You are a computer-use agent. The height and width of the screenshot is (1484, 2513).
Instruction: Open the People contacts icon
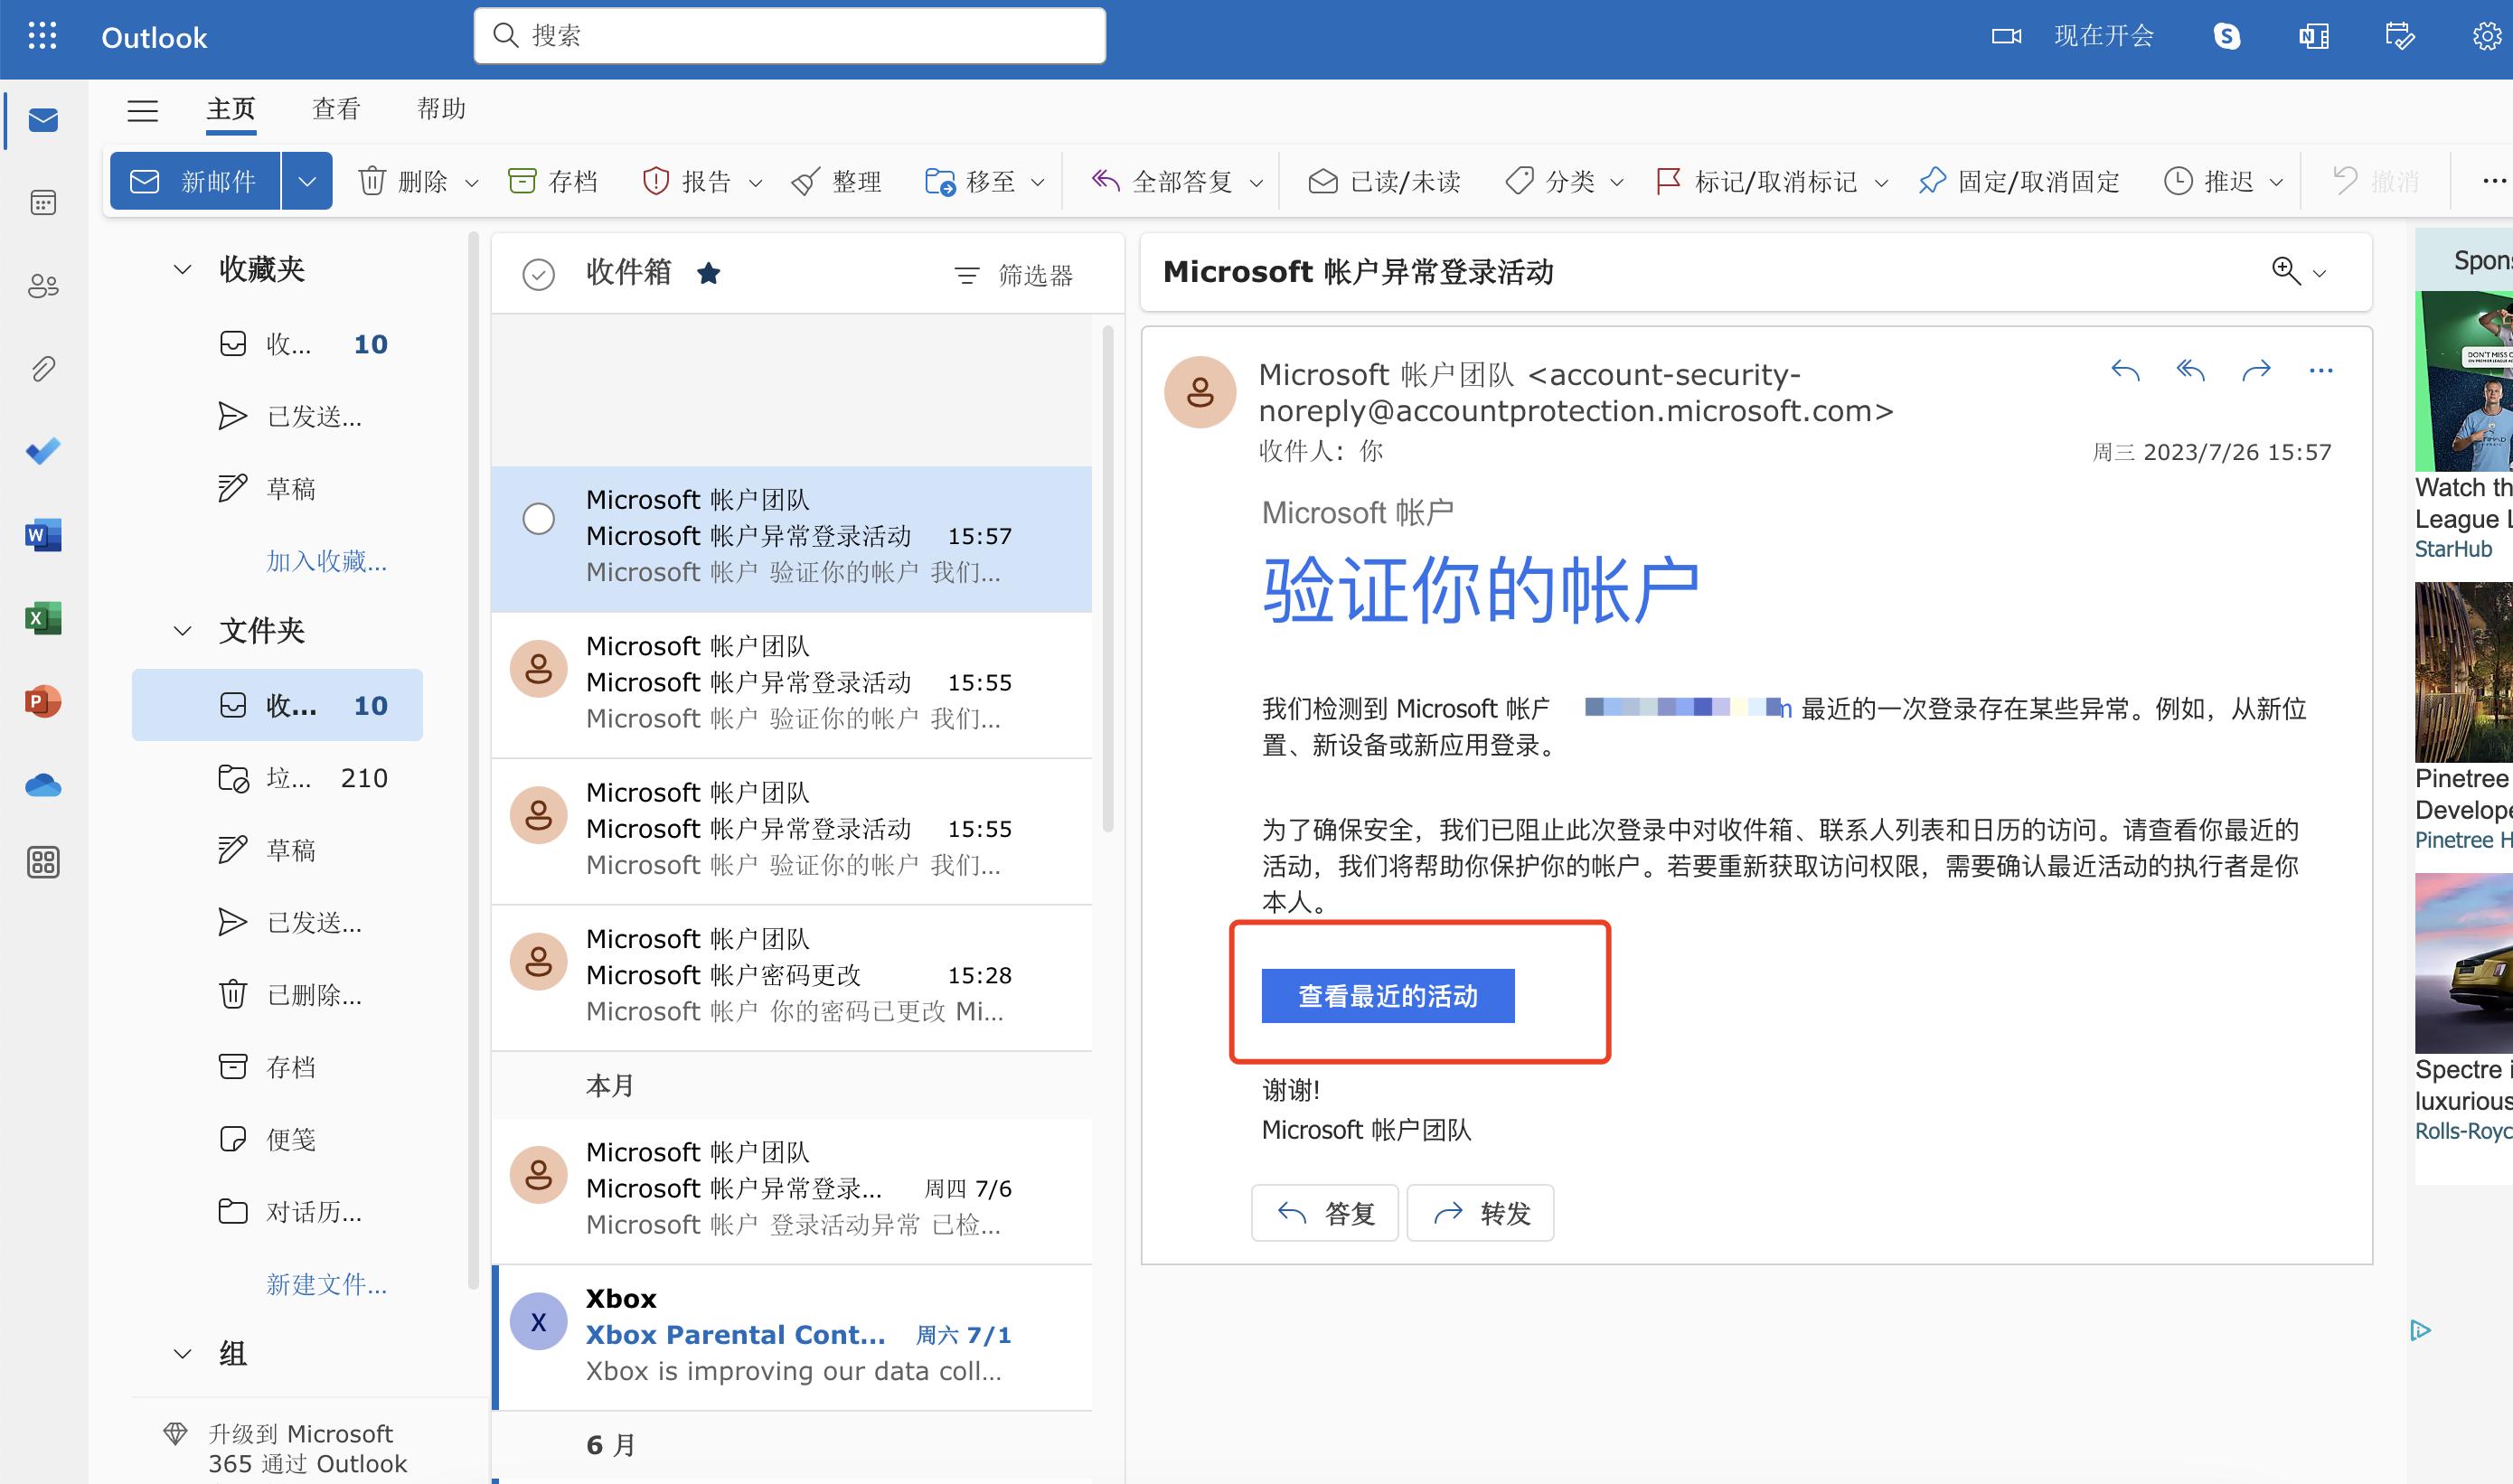click(x=43, y=286)
